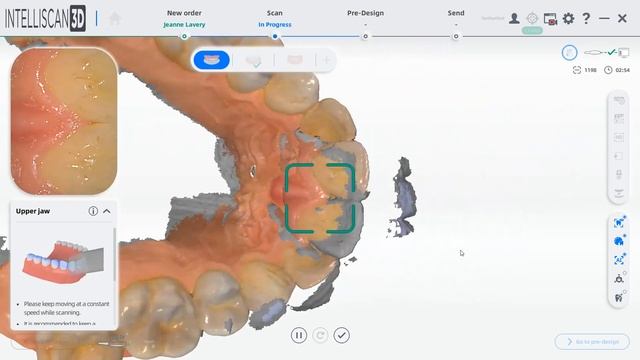Image resolution: width=640 pixels, height=360 pixels.
Task: Click patient name Jeanne Lavery
Action: pyautogui.click(x=184, y=25)
